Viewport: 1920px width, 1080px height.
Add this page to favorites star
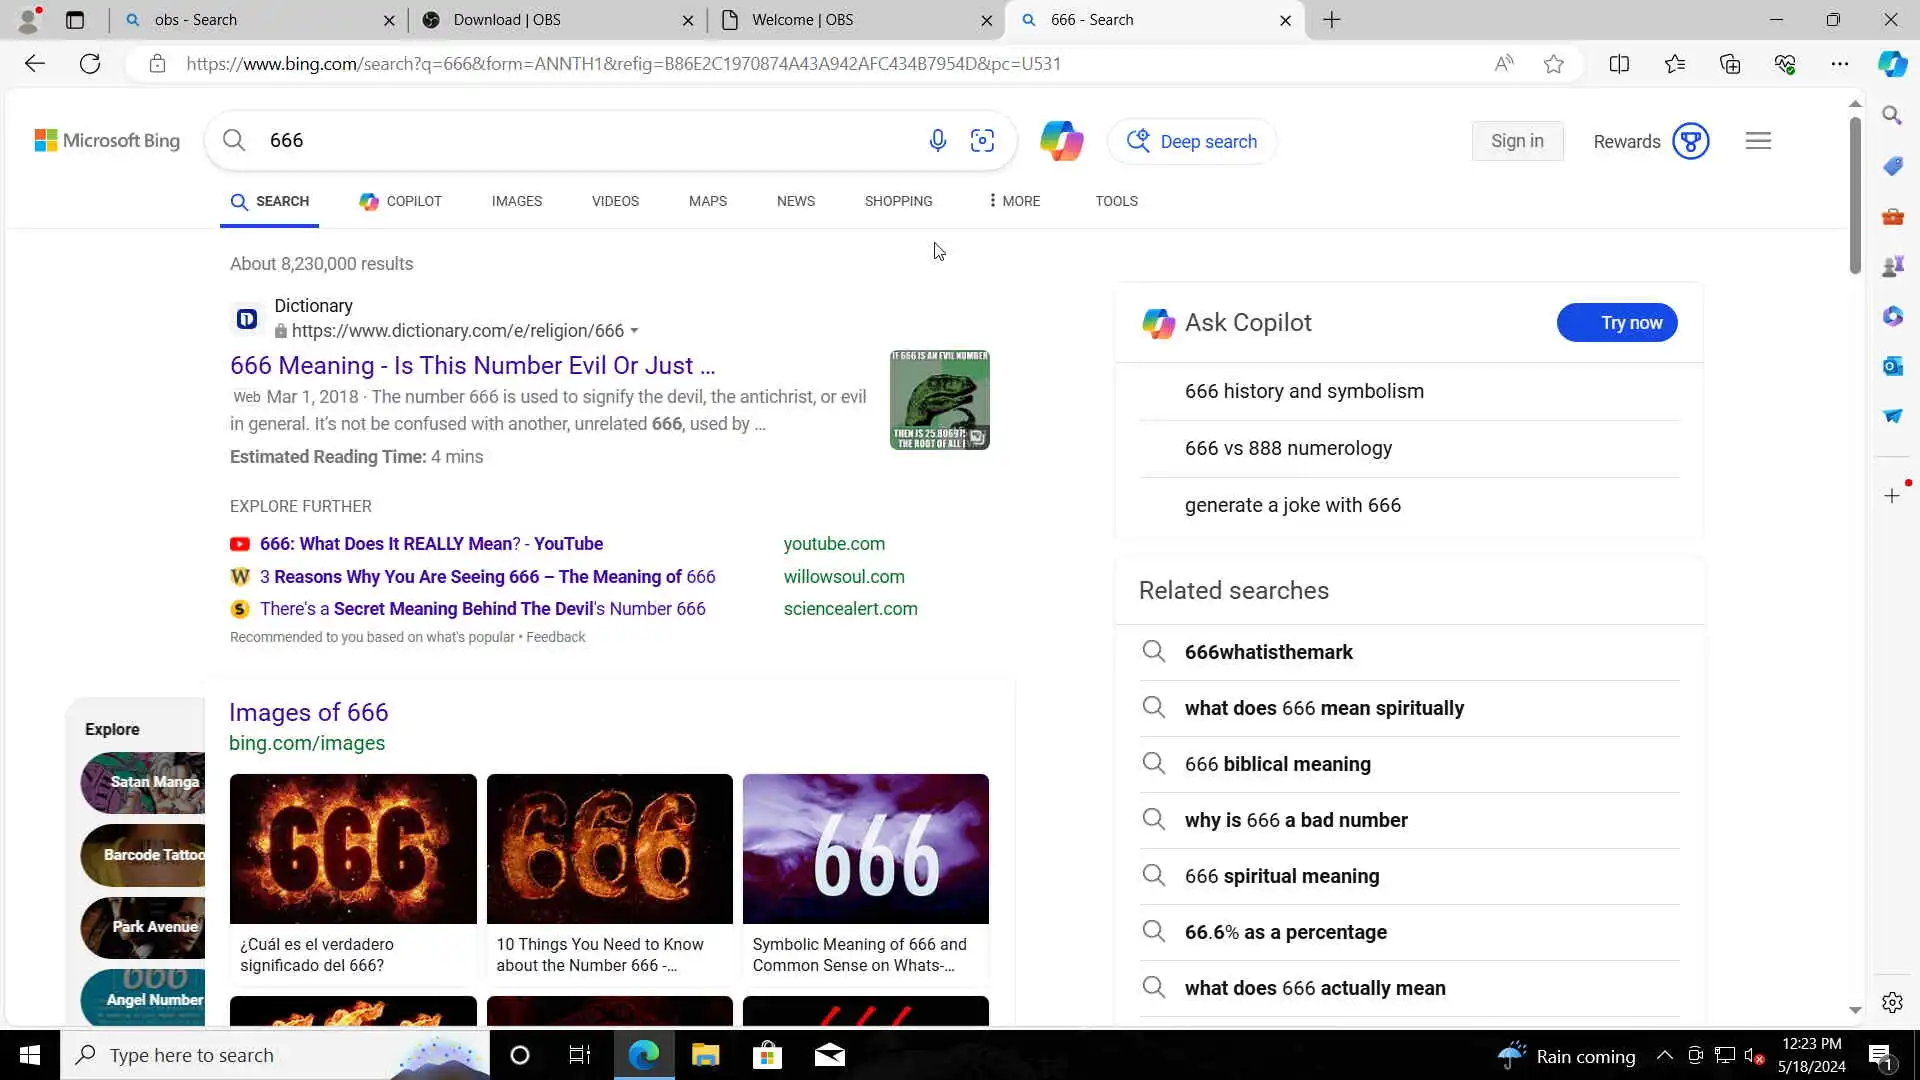click(x=1553, y=64)
